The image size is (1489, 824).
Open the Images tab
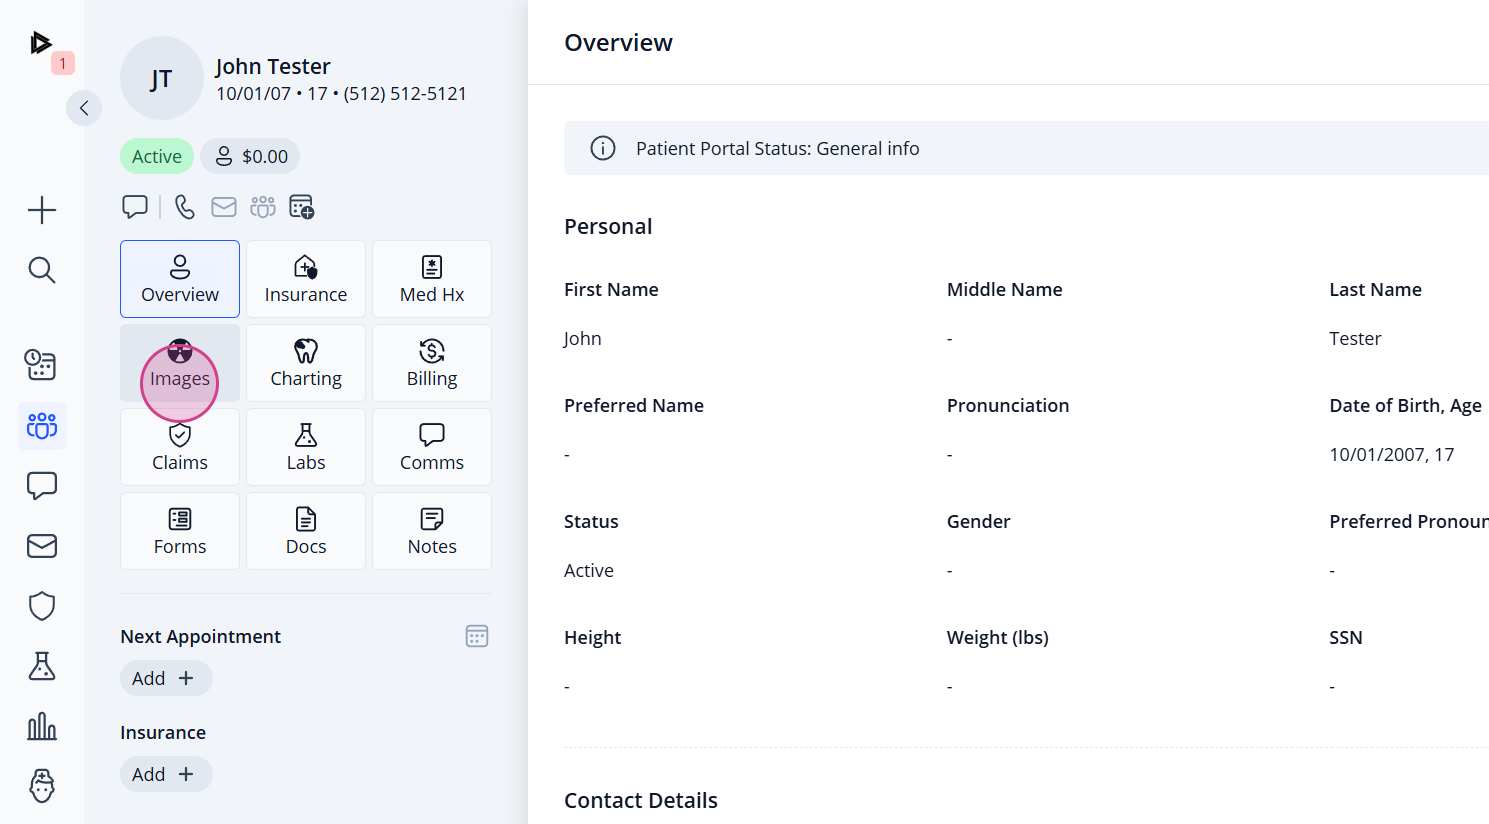[x=180, y=363]
